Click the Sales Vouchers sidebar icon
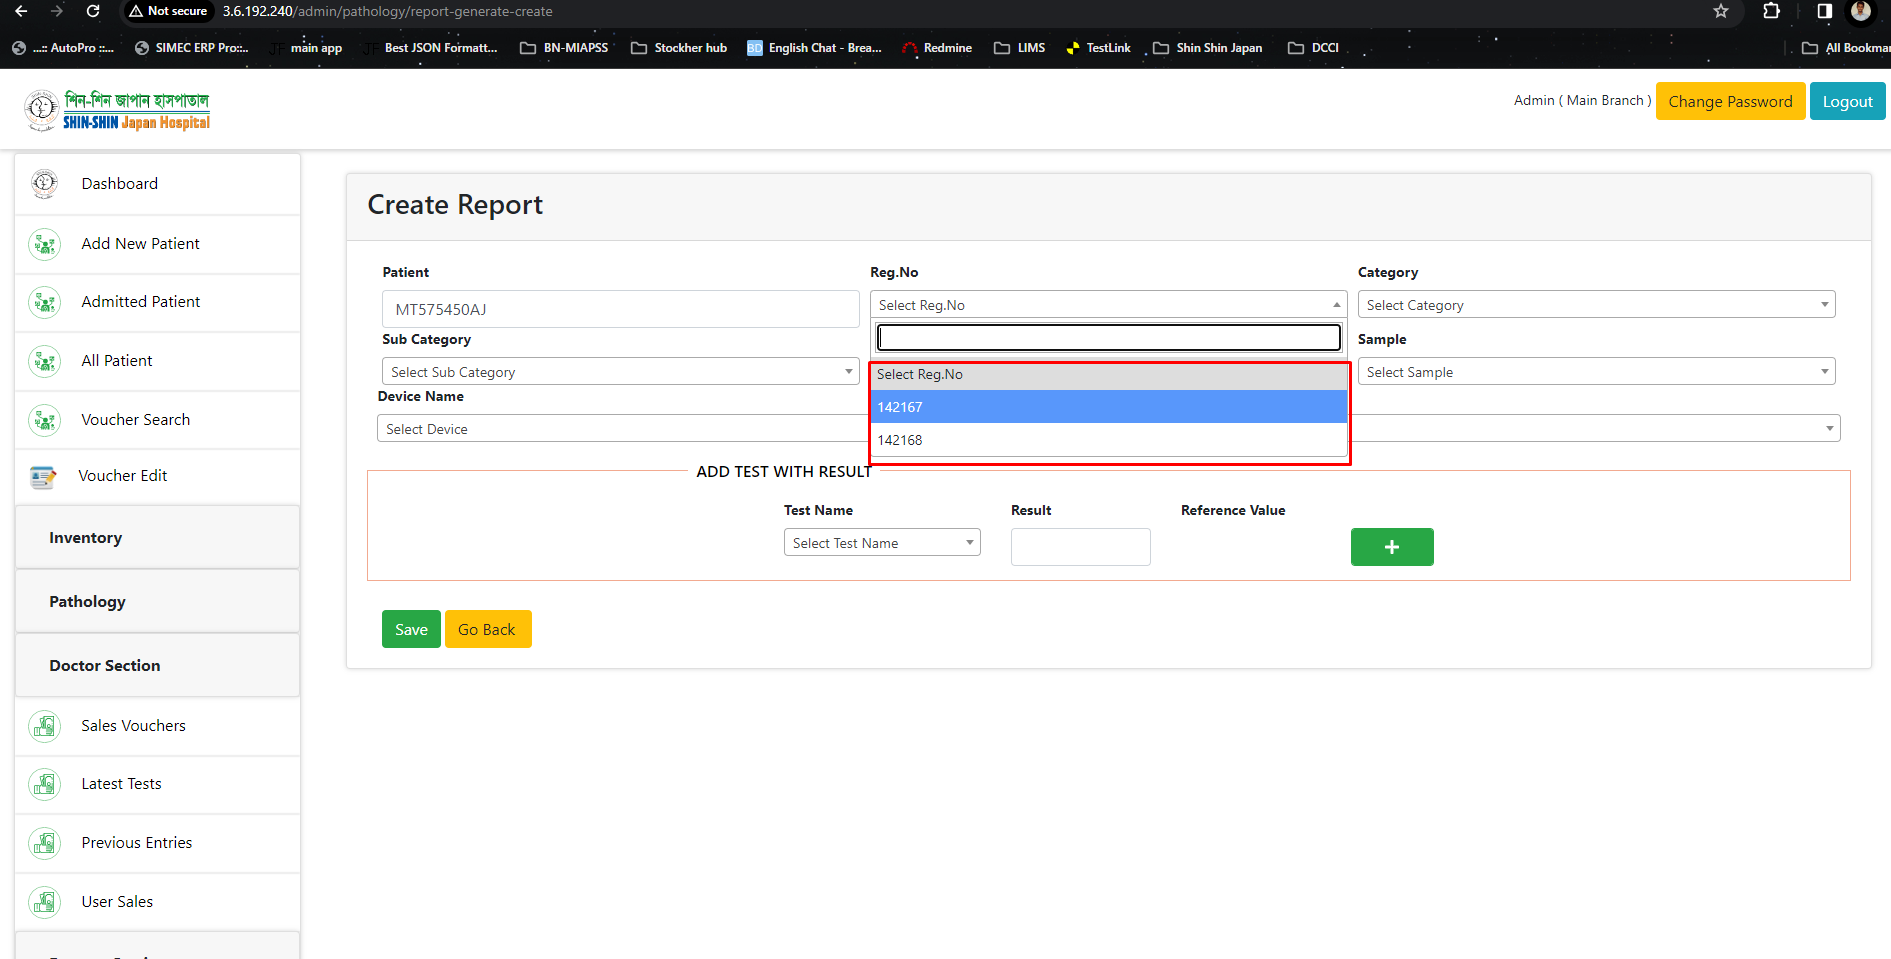Image resolution: width=1891 pixels, height=959 pixels. (44, 726)
